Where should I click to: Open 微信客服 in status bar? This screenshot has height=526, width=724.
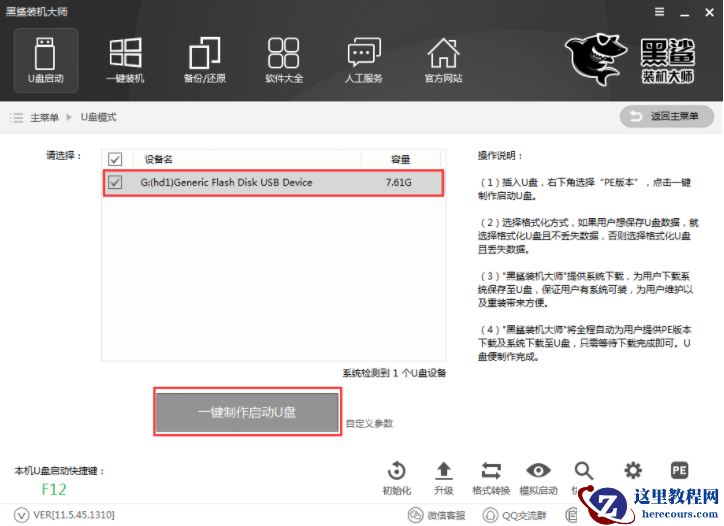[x=437, y=515]
